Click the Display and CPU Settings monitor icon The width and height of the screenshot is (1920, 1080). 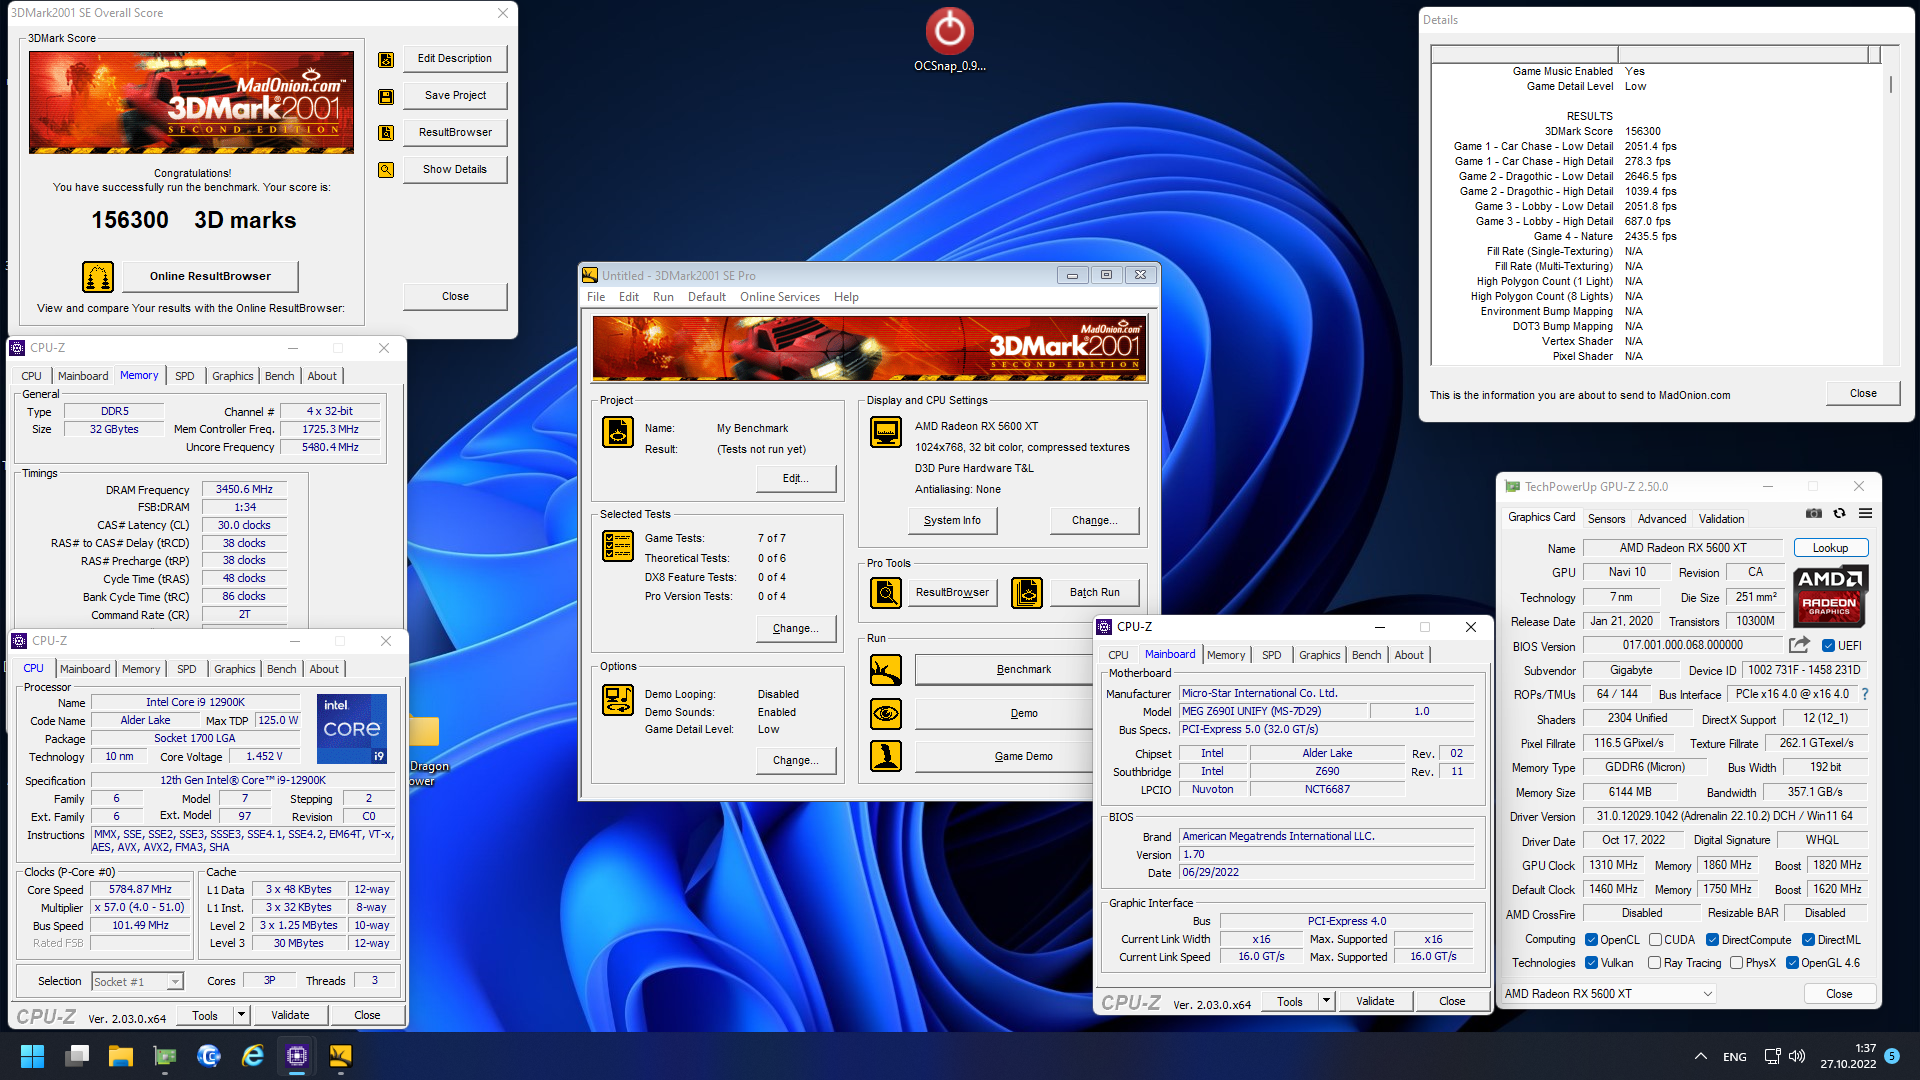pos(886,432)
